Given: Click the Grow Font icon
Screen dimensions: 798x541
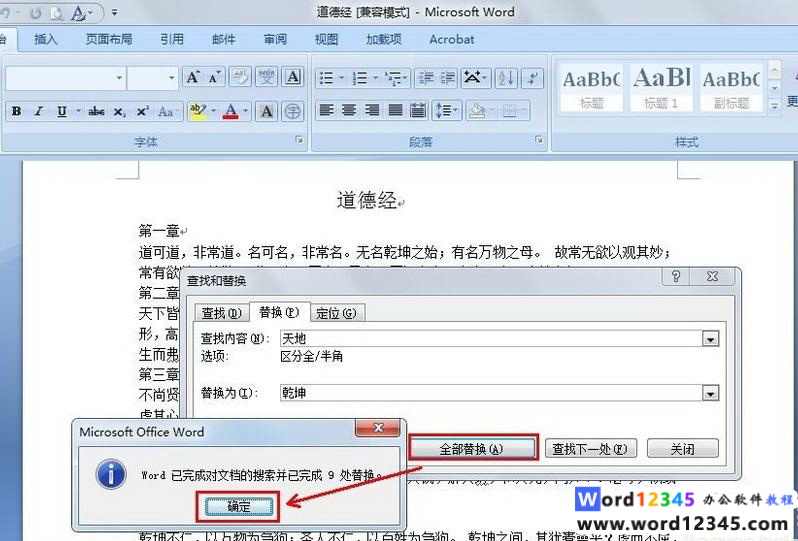Looking at the screenshot, I should pyautogui.click(x=192, y=77).
